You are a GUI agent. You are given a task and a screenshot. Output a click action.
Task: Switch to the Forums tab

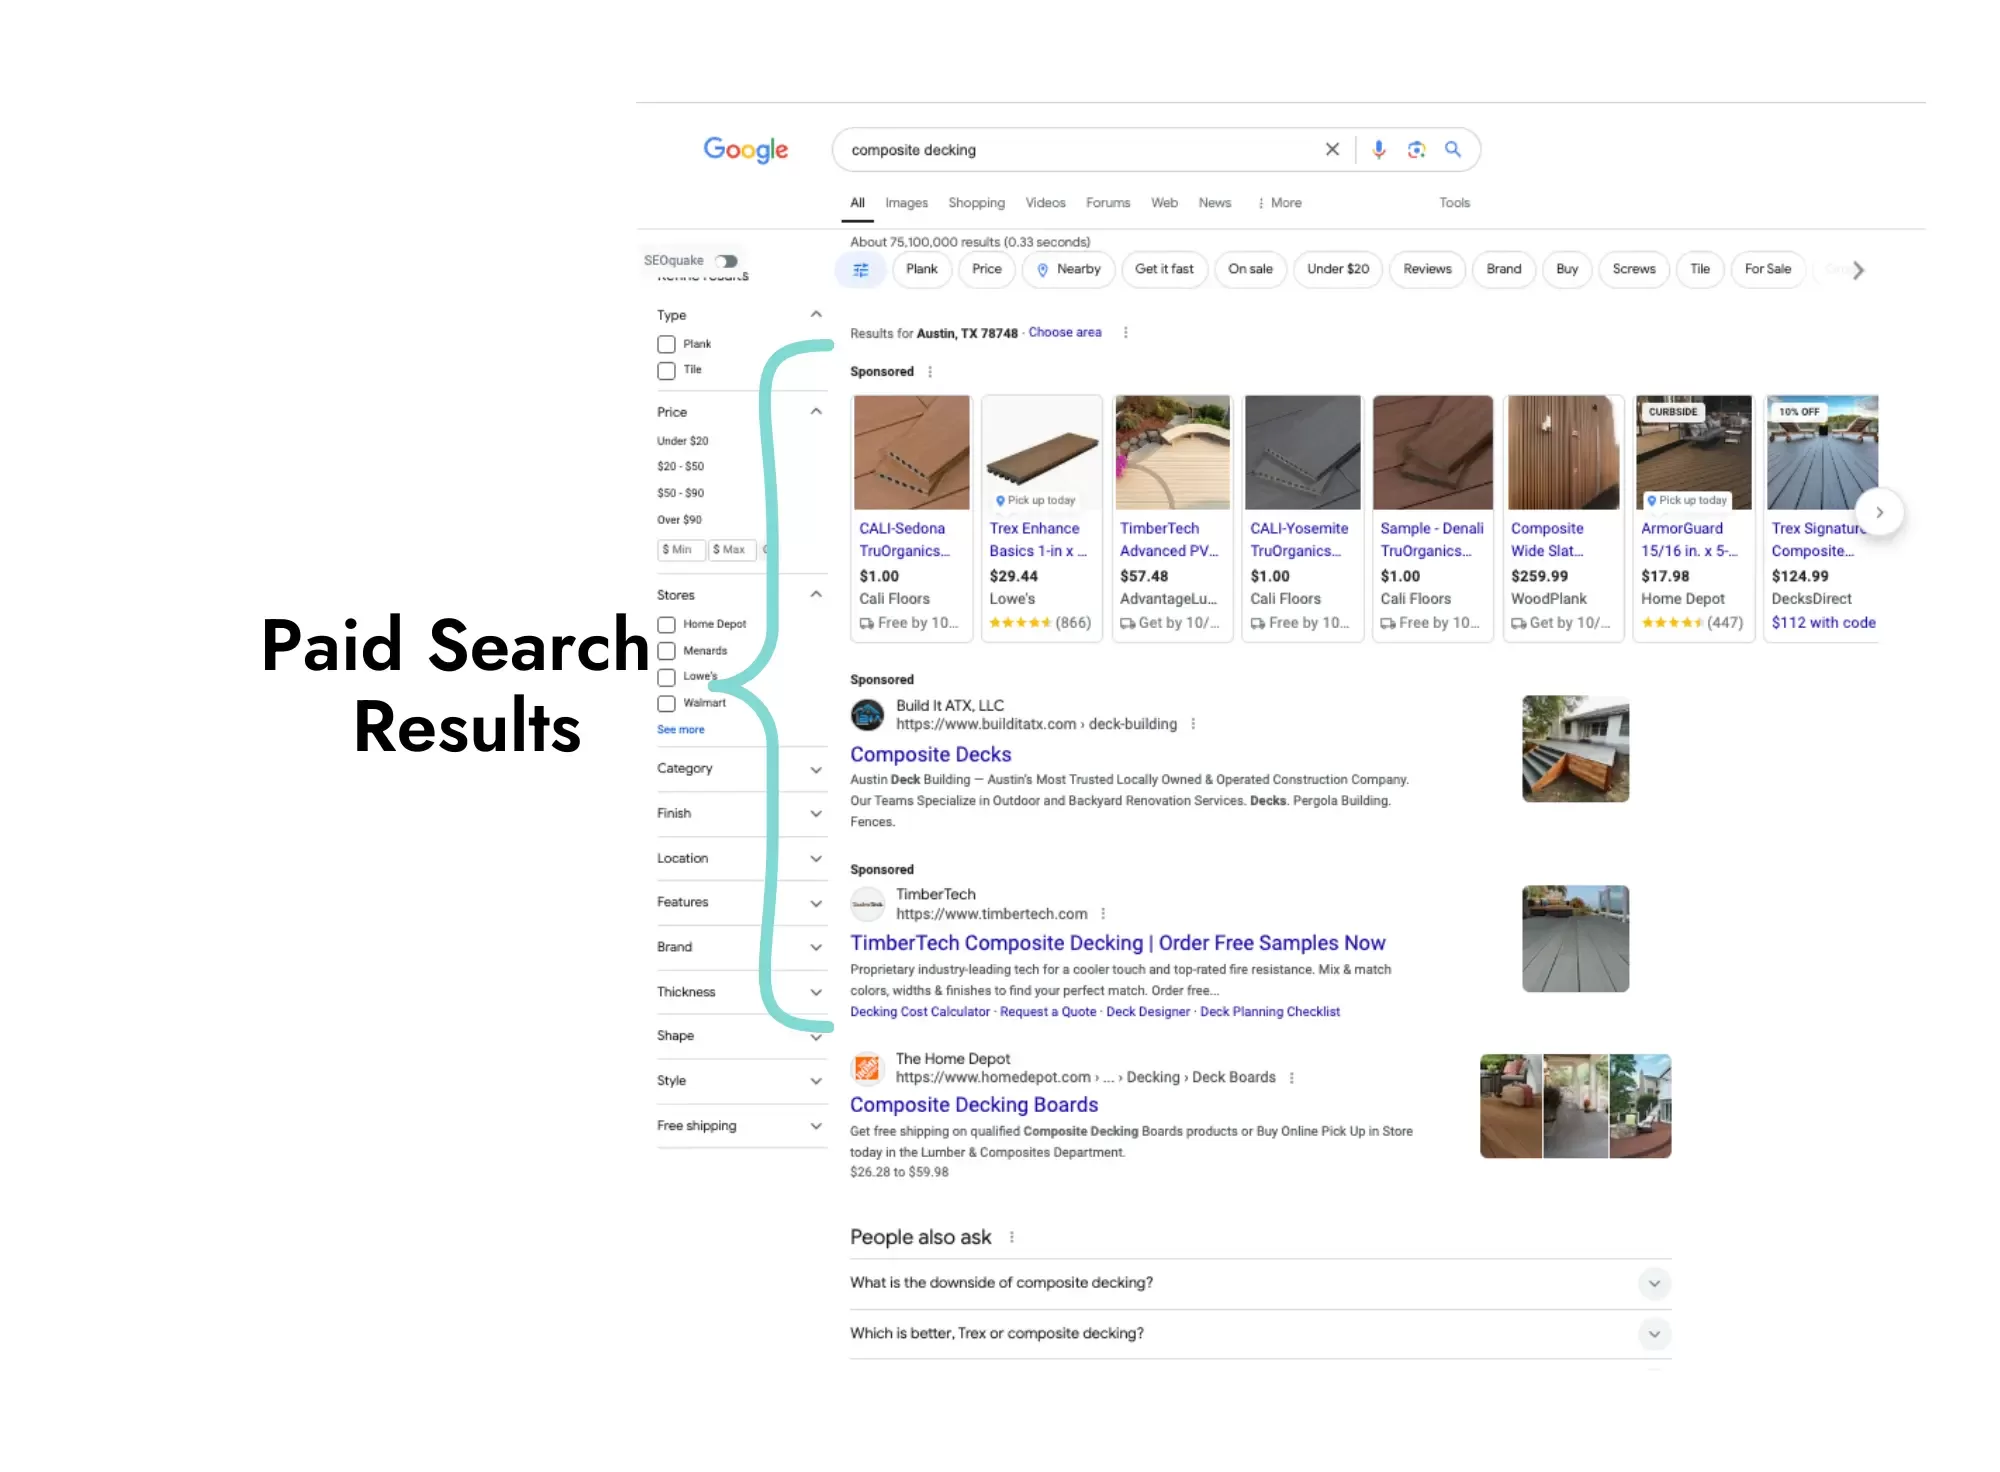click(x=1108, y=203)
